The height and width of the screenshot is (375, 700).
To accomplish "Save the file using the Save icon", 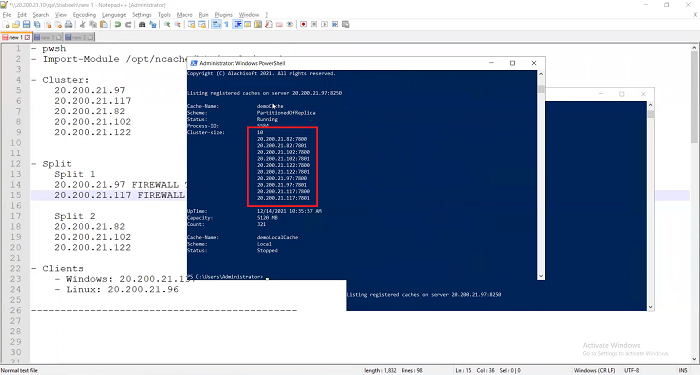I will coord(26,25).
